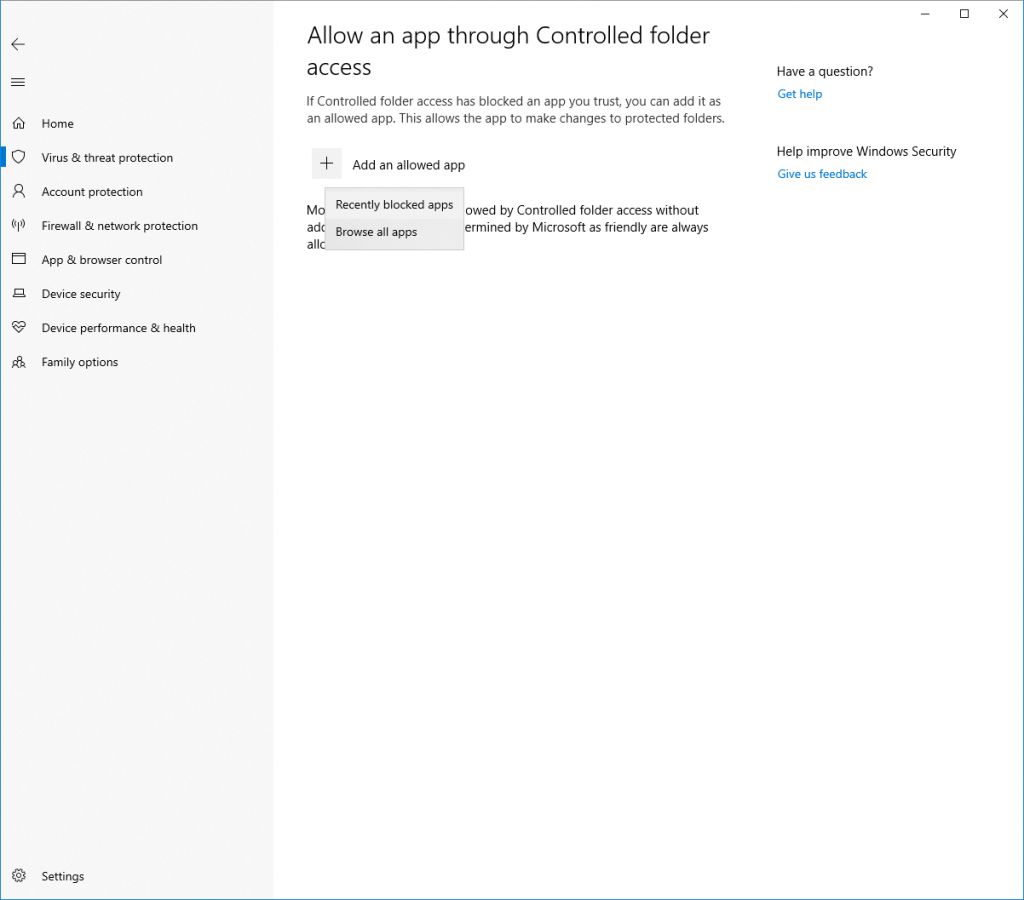Maximize the Windows Security window
The height and width of the screenshot is (900, 1024).
(964, 14)
